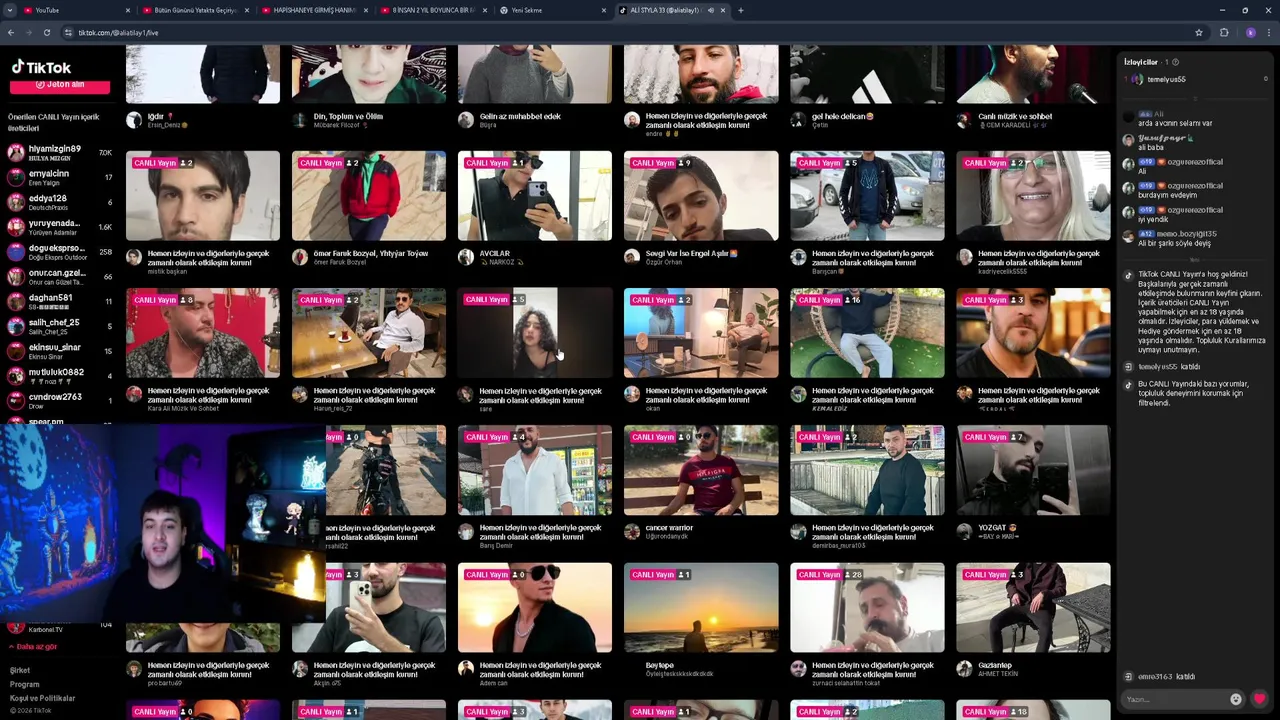
Task: Reload the TikTok page
Action: pyautogui.click(x=46, y=32)
